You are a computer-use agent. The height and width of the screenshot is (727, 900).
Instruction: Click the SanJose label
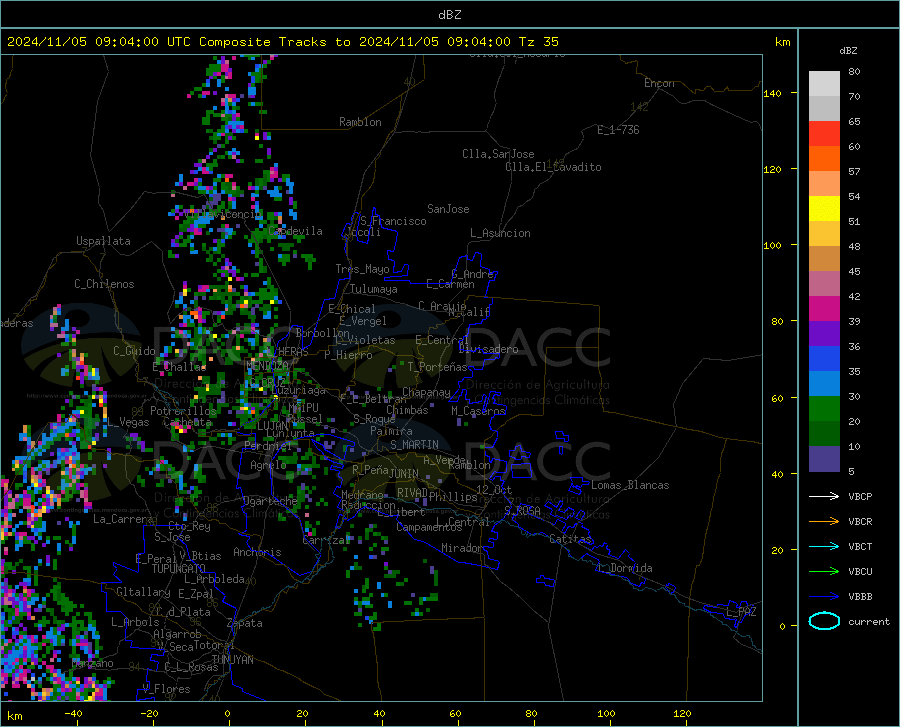448,209
